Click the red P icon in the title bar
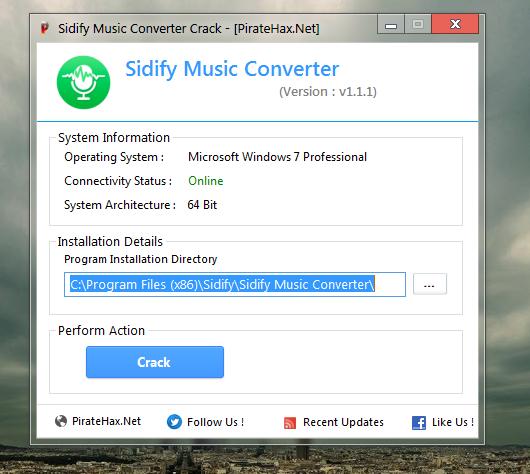 pos(45,28)
